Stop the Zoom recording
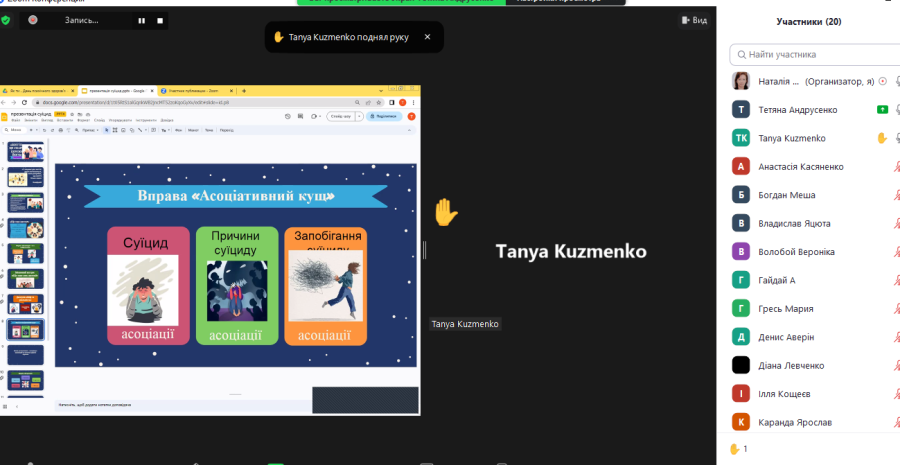The image size is (900, 465). click(160, 20)
